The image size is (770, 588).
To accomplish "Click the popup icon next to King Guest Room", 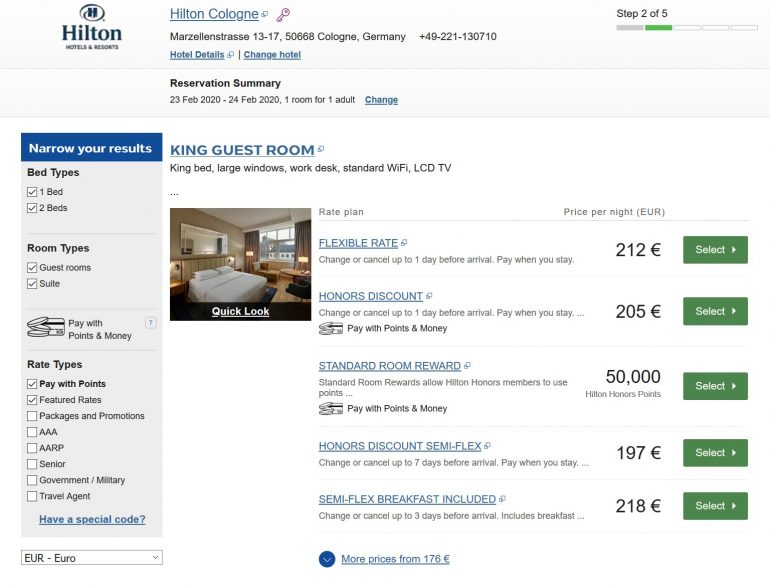I will 321,150.
